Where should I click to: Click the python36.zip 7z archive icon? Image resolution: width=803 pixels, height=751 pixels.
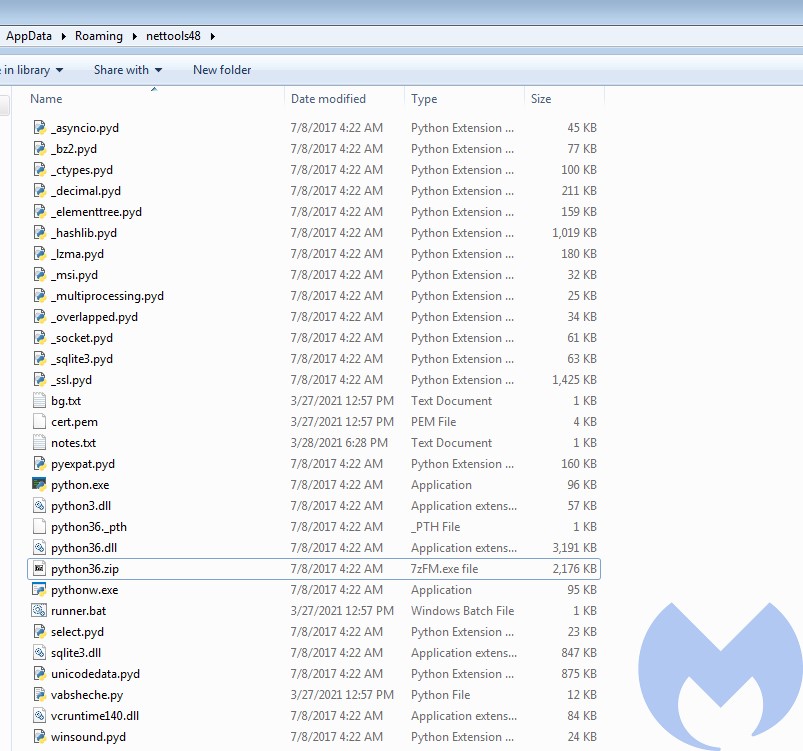(x=39, y=568)
